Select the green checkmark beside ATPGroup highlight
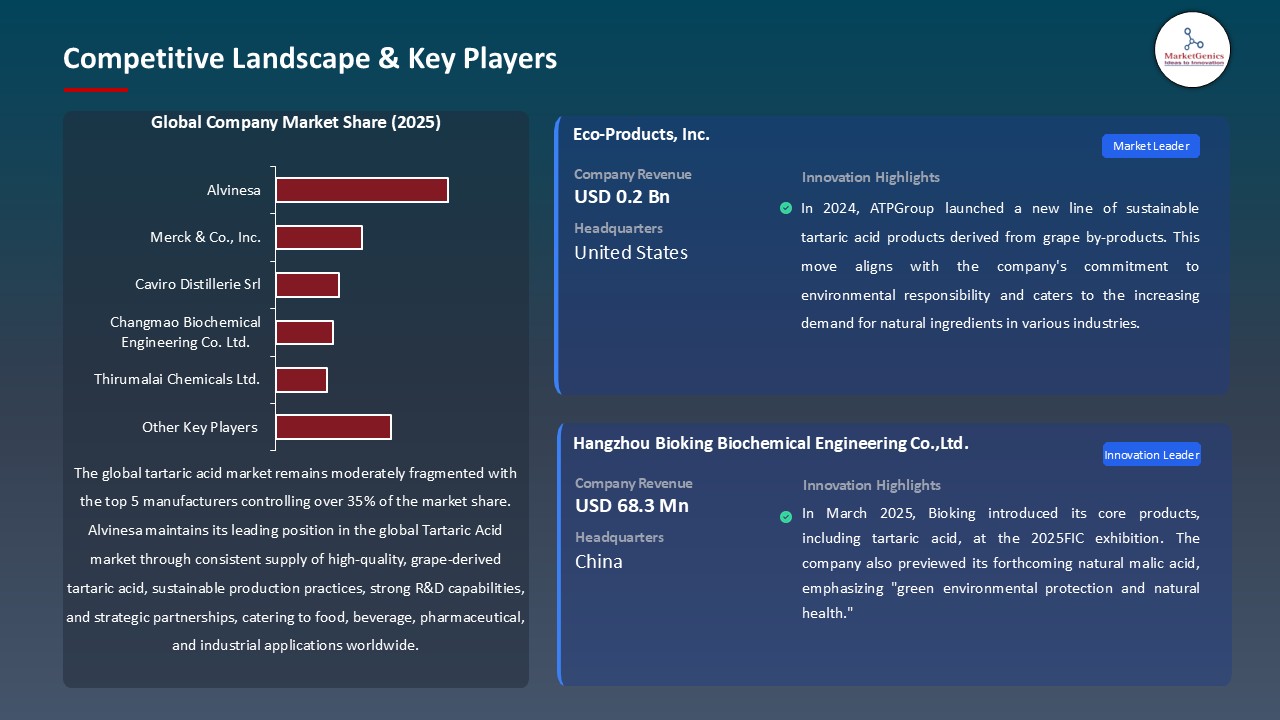Image resolution: width=1280 pixels, height=720 pixels. tap(786, 208)
